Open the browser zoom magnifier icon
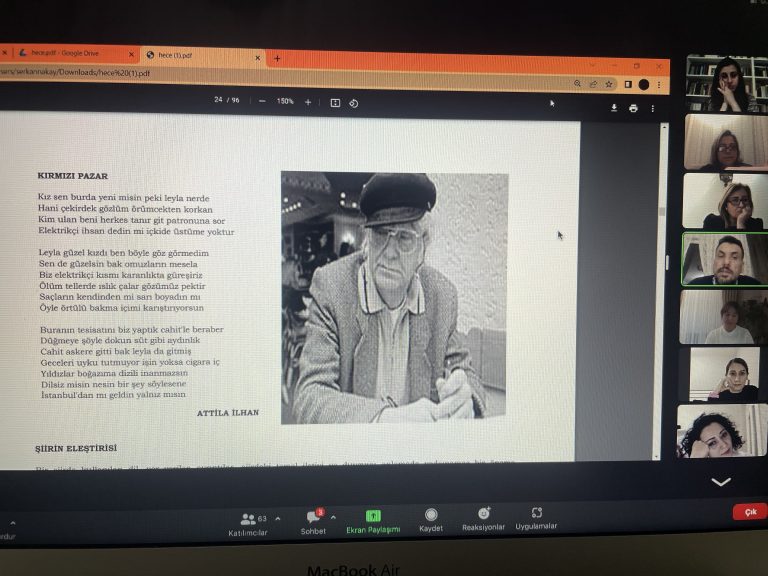The height and width of the screenshot is (576, 768). 577,84
